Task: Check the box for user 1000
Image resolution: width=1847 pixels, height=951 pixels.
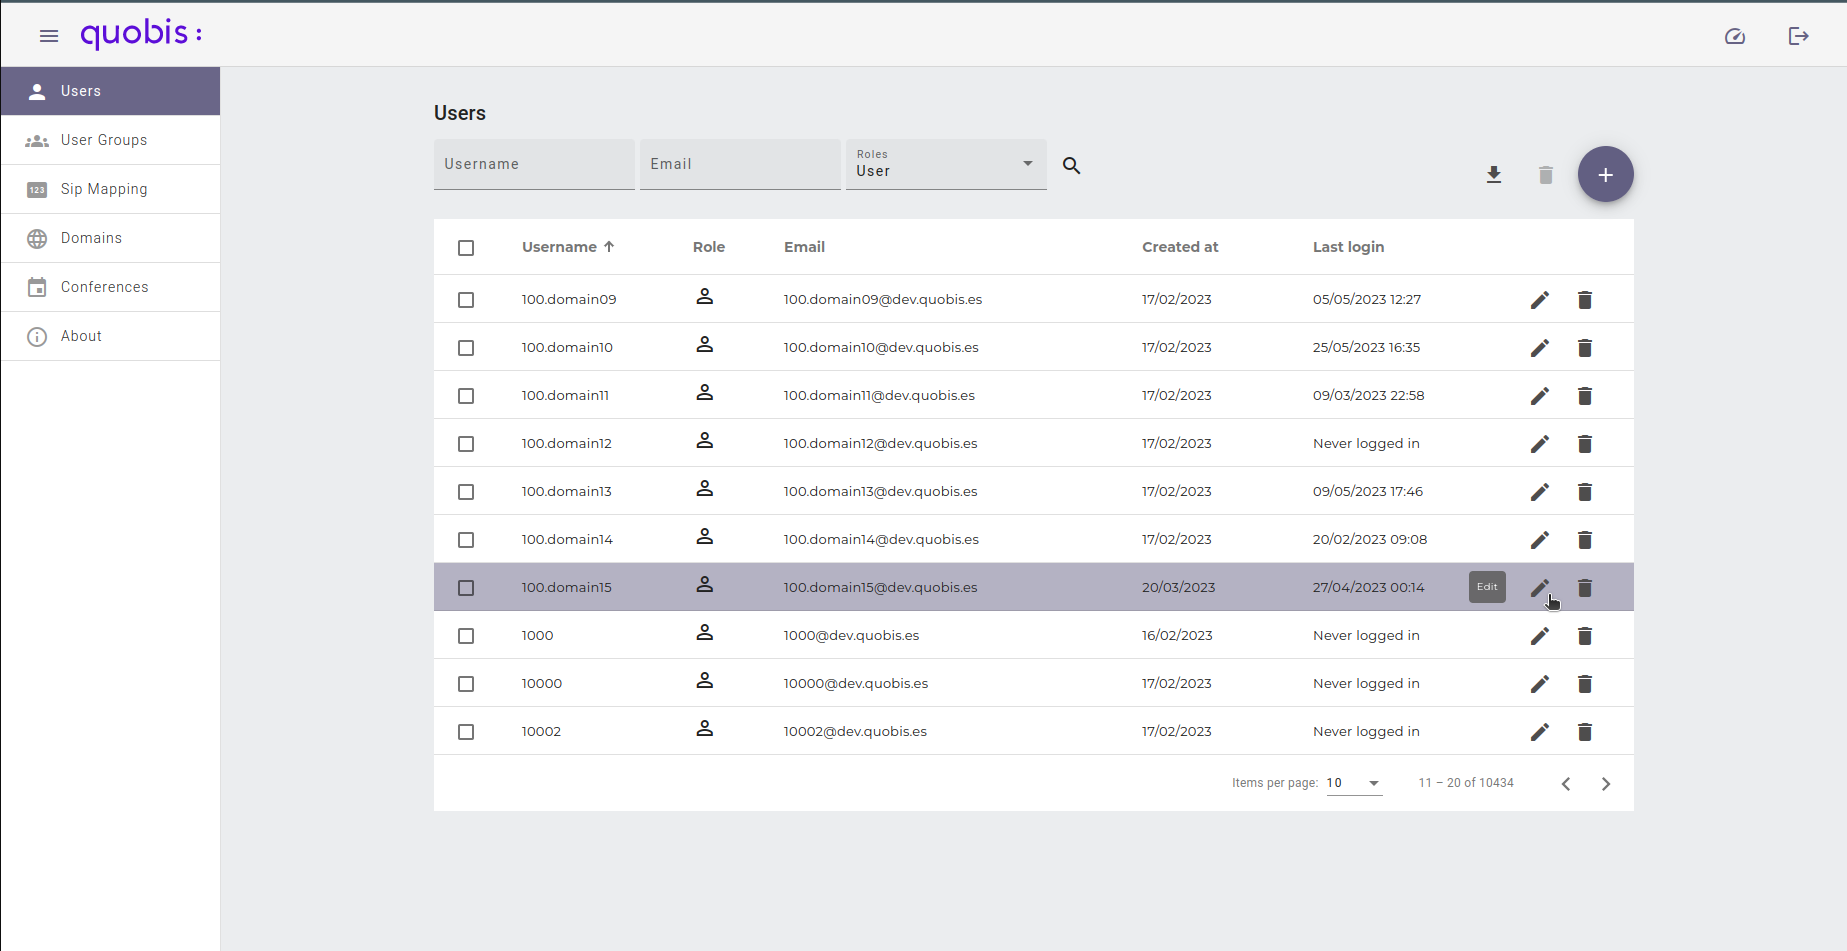Action: pyautogui.click(x=466, y=636)
